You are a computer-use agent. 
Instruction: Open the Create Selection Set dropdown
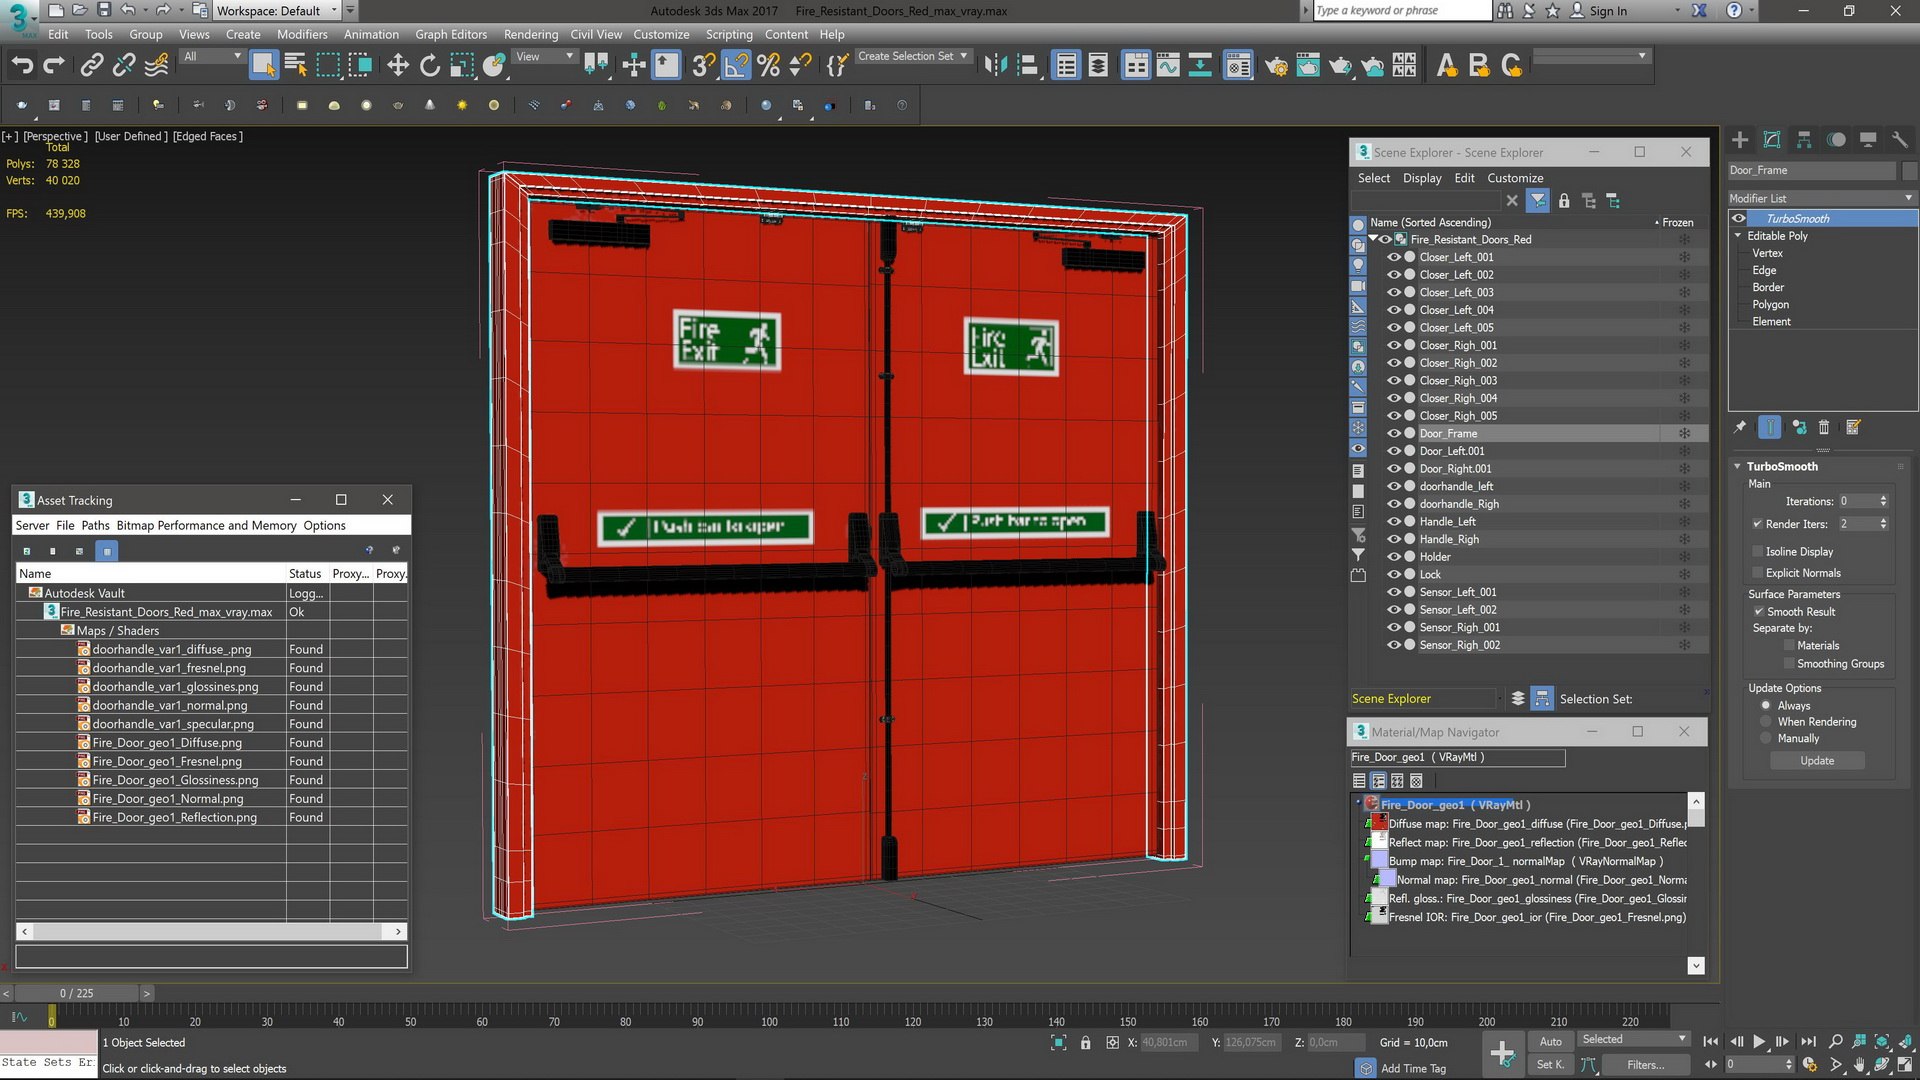click(x=913, y=56)
